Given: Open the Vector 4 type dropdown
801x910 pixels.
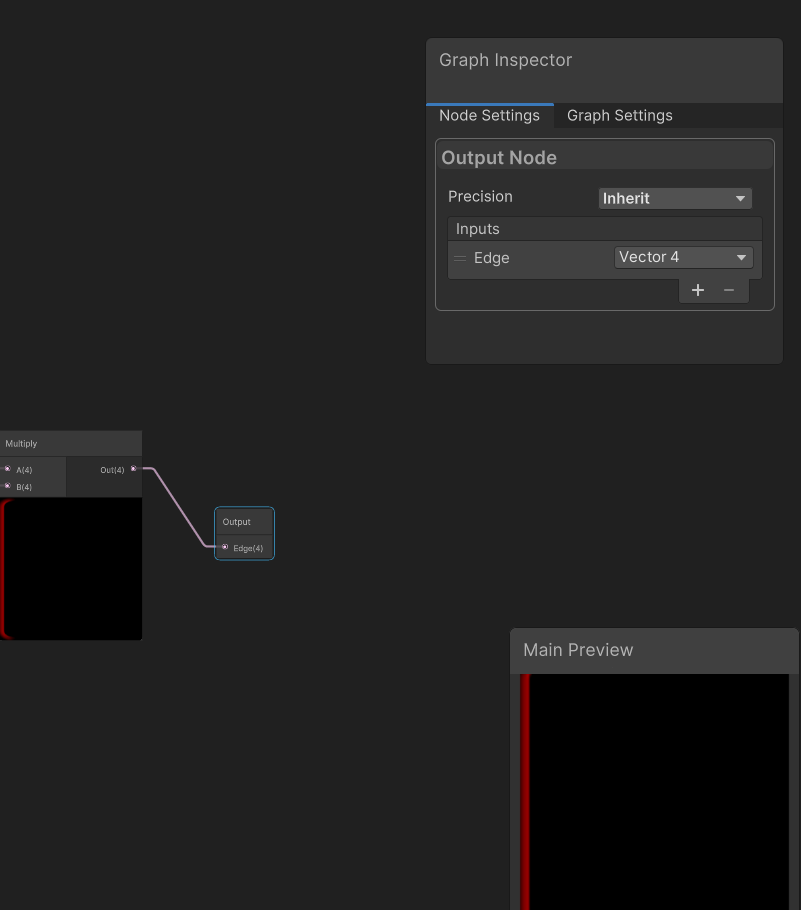Looking at the screenshot, I should [x=683, y=257].
